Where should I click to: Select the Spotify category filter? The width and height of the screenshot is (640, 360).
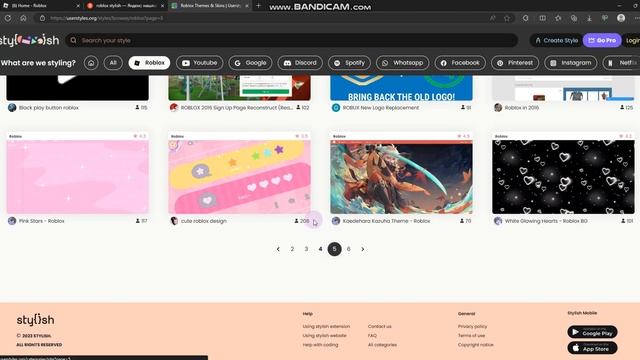coord(349,63)
